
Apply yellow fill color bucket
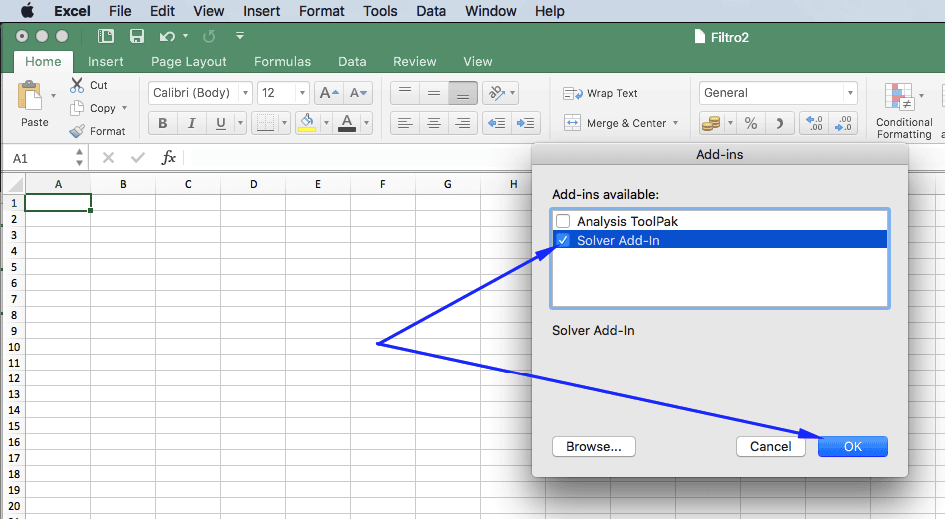pos(307,123)
